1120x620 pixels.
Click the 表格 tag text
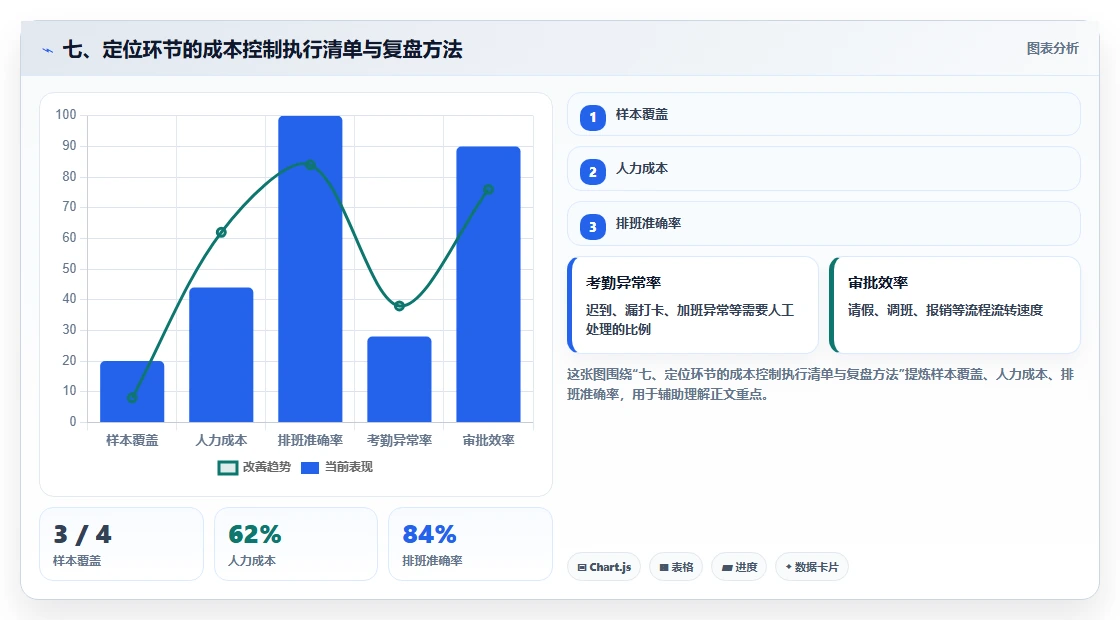[x=682, y=567]
